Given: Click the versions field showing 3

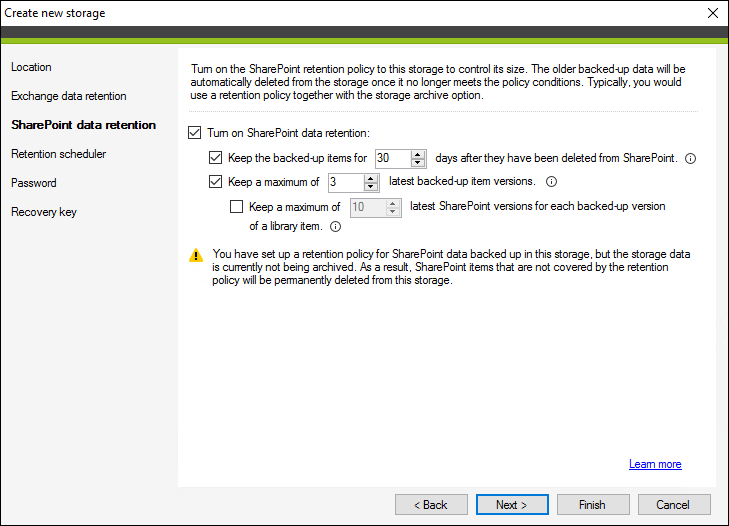Looking at the screenshot, I should (x=346, y=182).
